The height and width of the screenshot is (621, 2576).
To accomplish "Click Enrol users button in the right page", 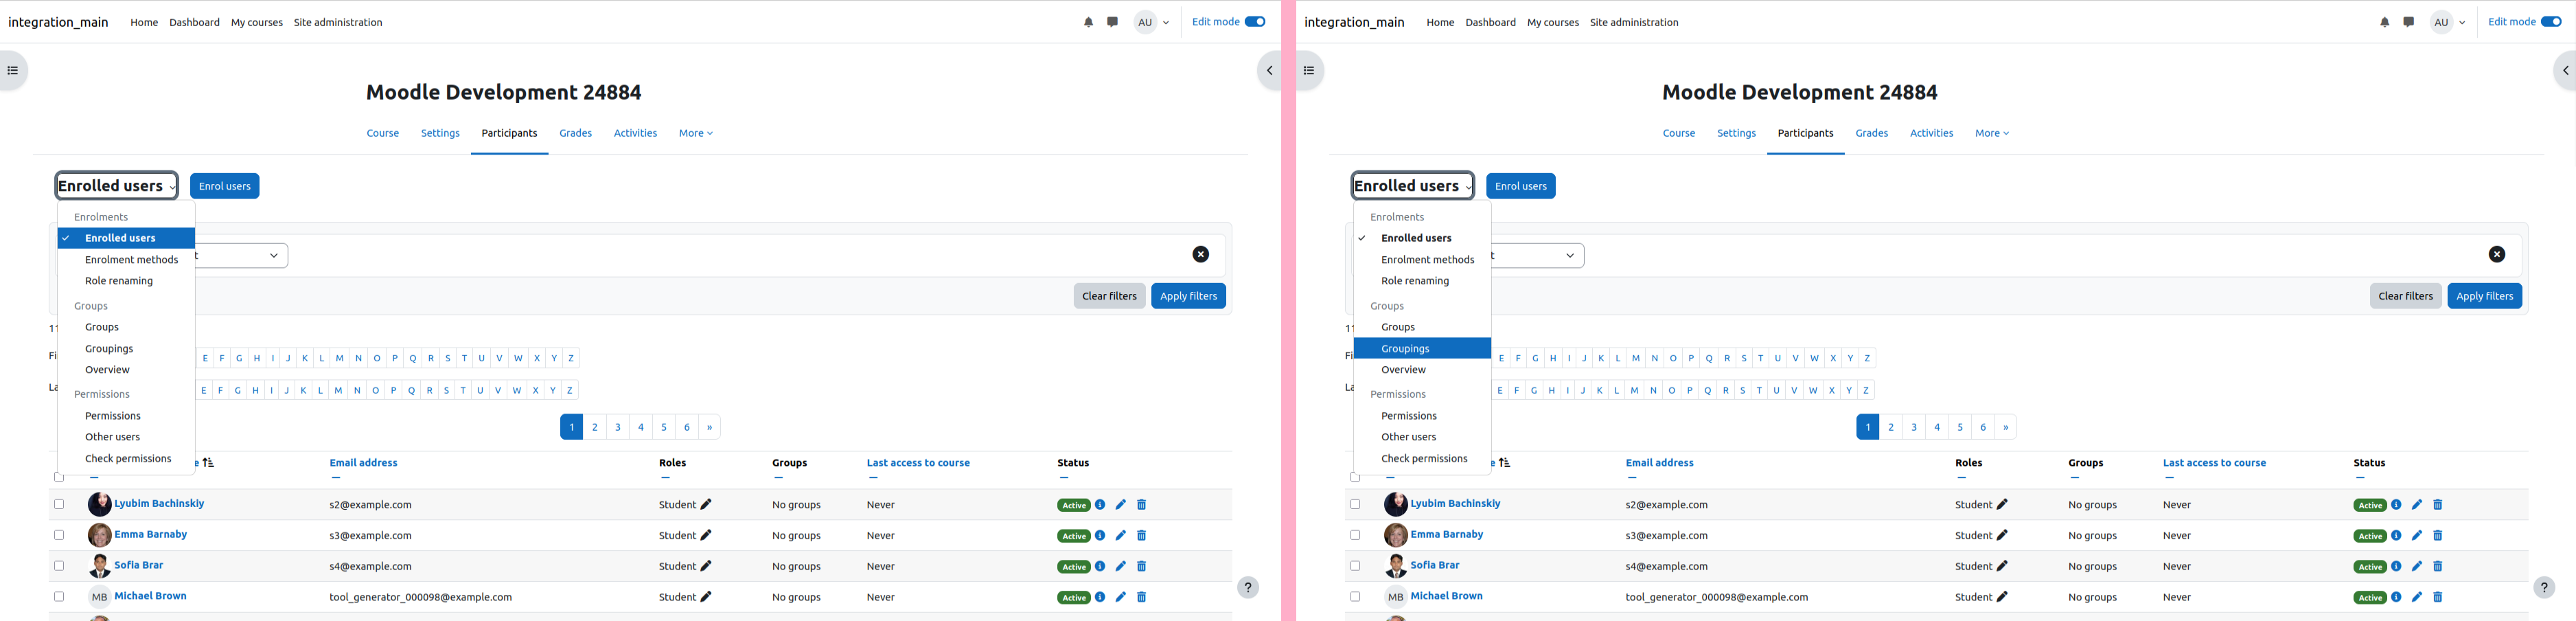I will pyautogui.click(x=1521, y=186).
